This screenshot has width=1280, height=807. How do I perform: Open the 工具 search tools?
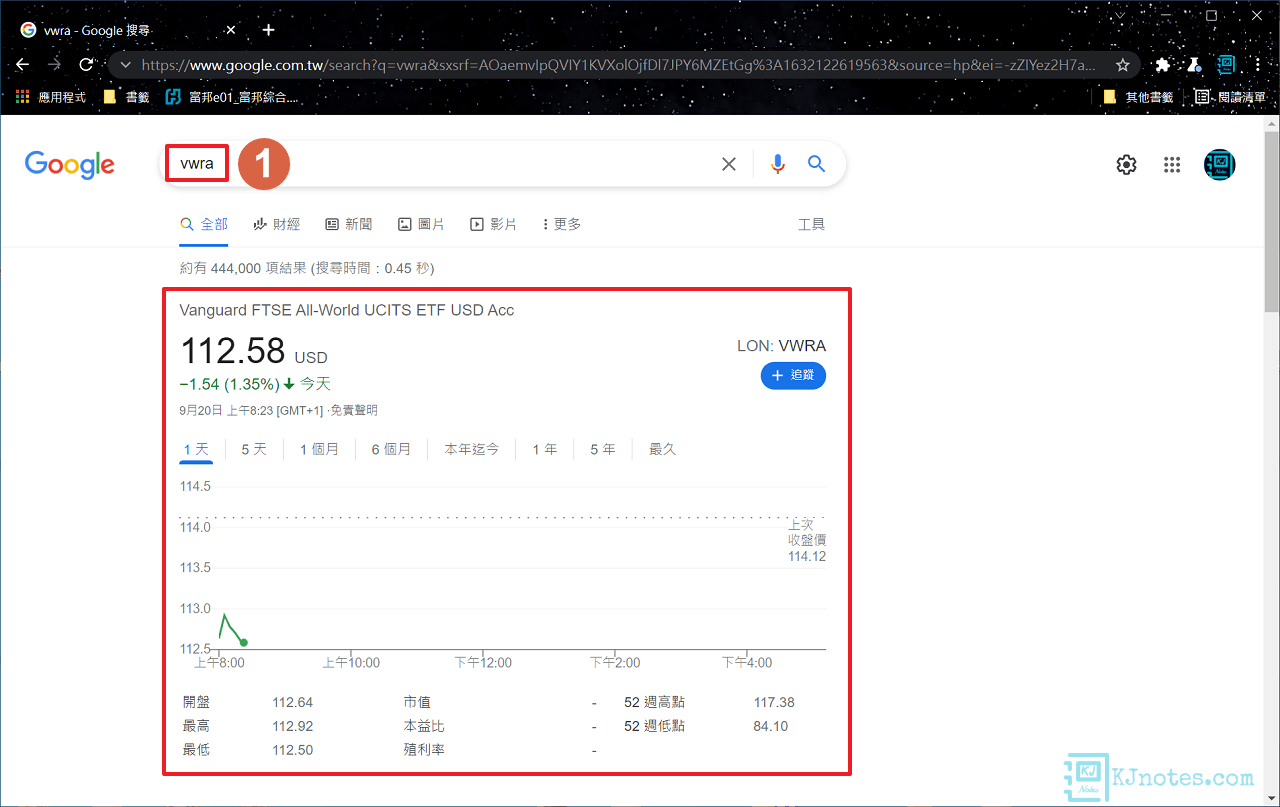click(811, 225)
